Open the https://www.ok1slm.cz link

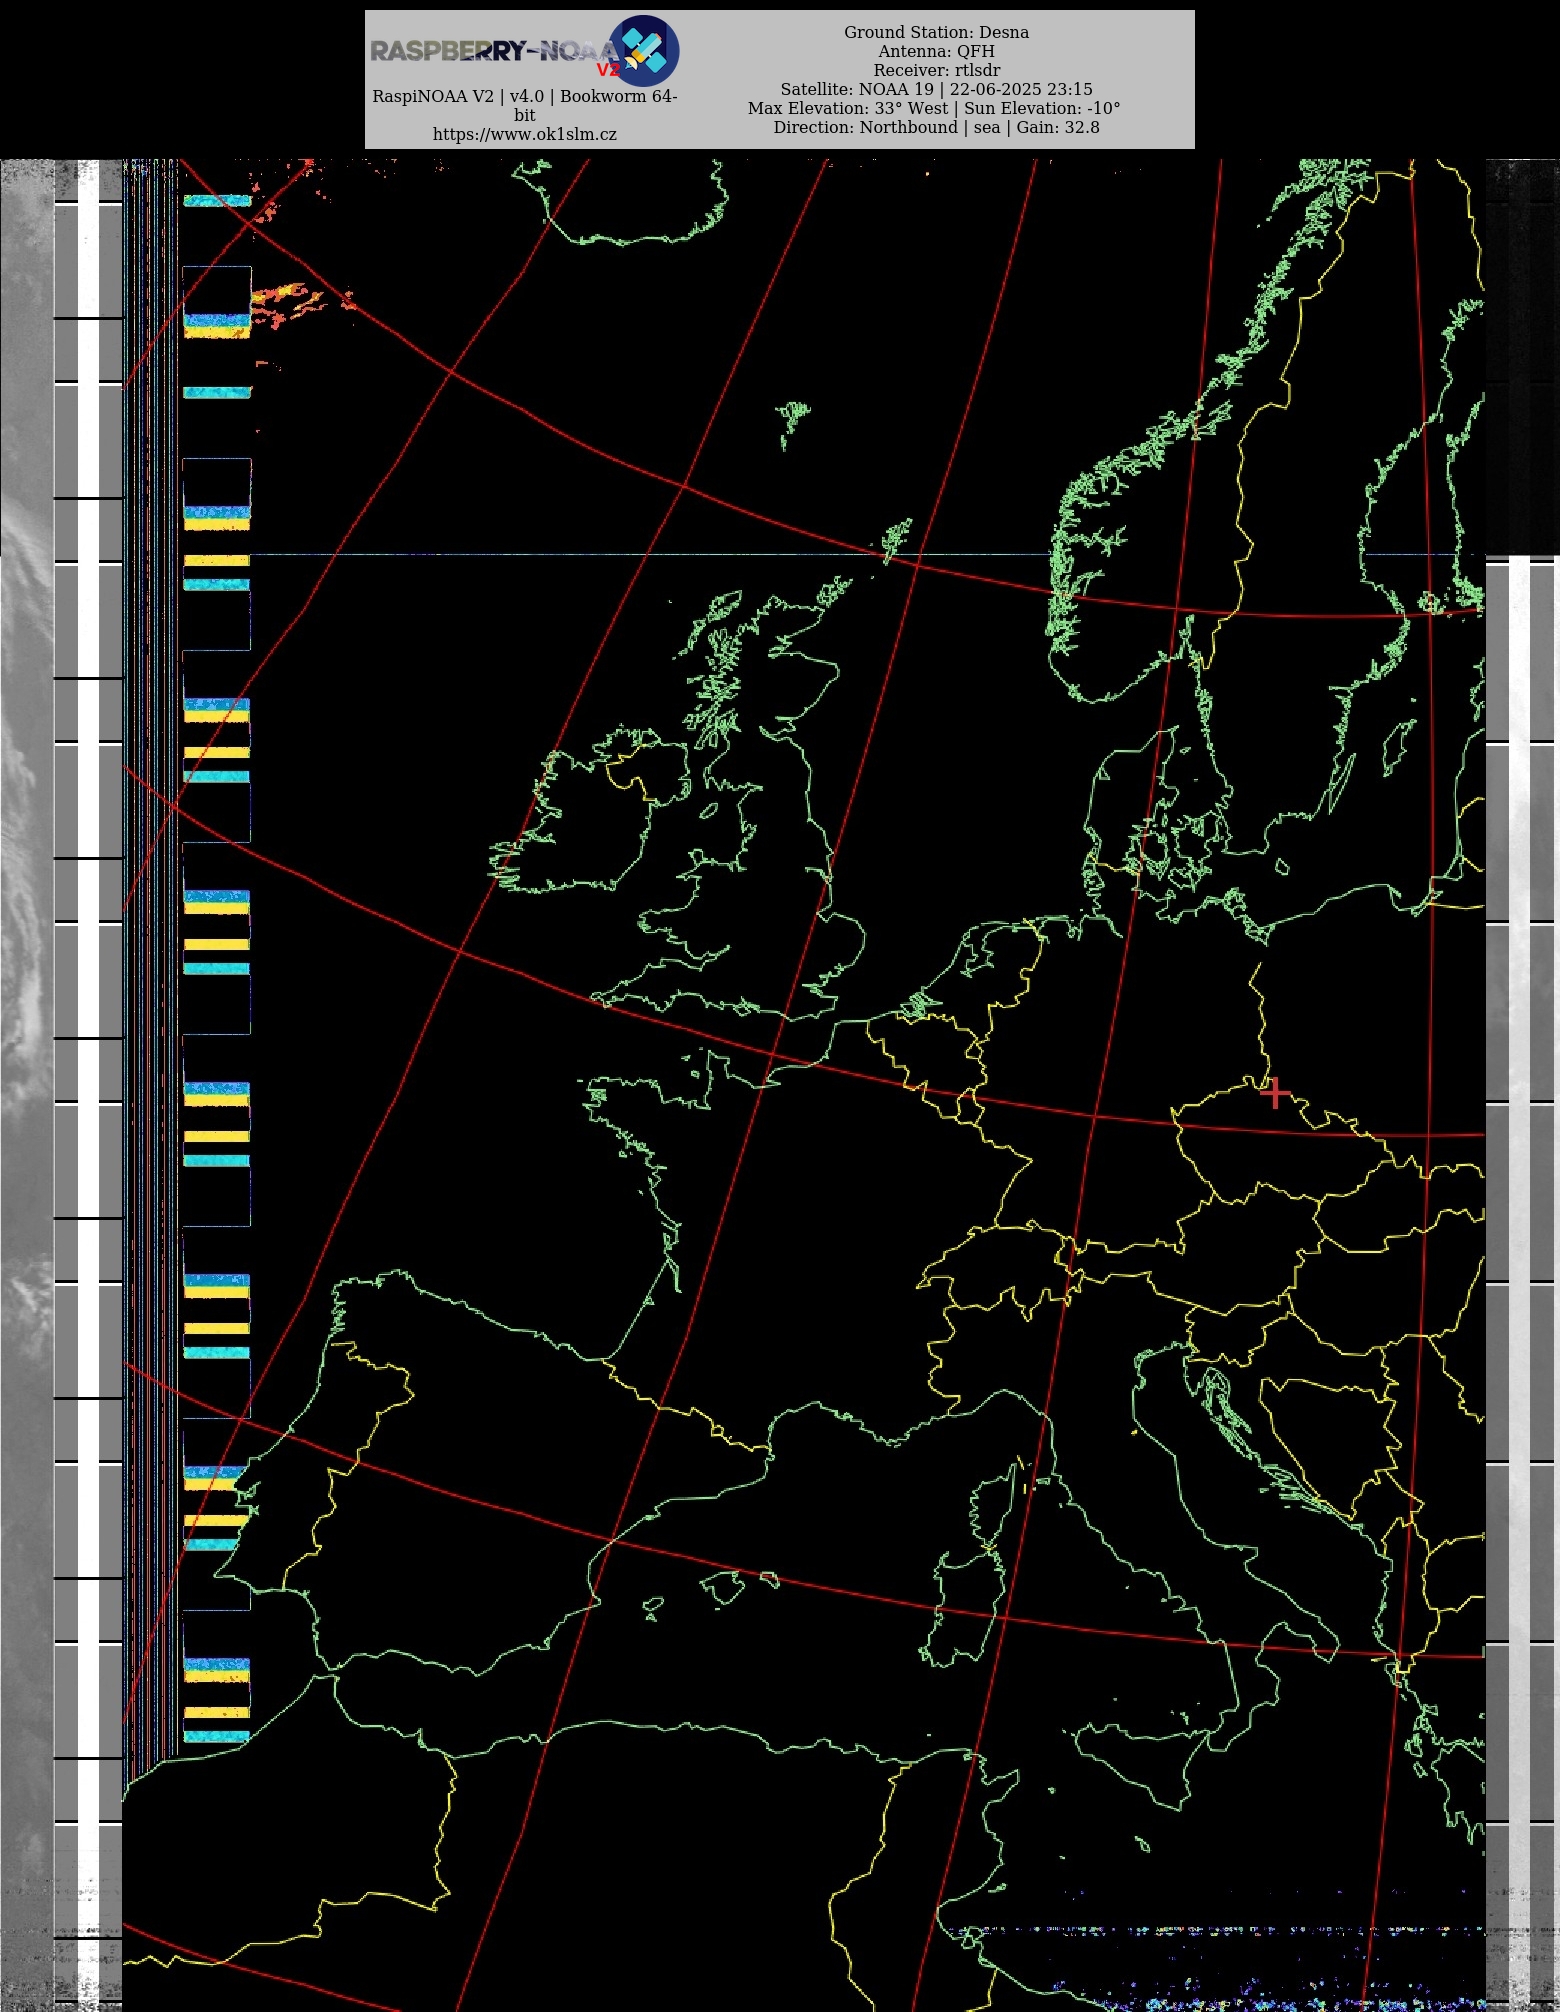click(525, 134)
